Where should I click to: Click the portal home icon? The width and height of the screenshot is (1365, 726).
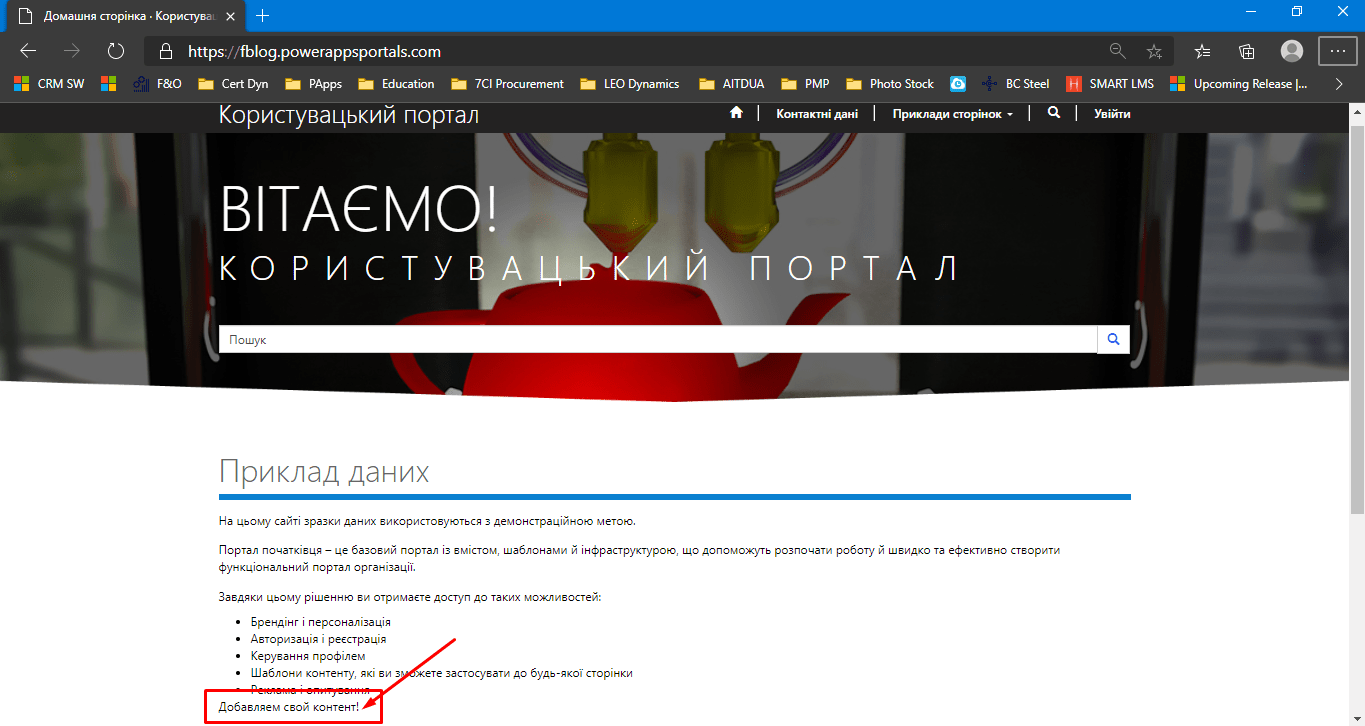click(736, 114)
